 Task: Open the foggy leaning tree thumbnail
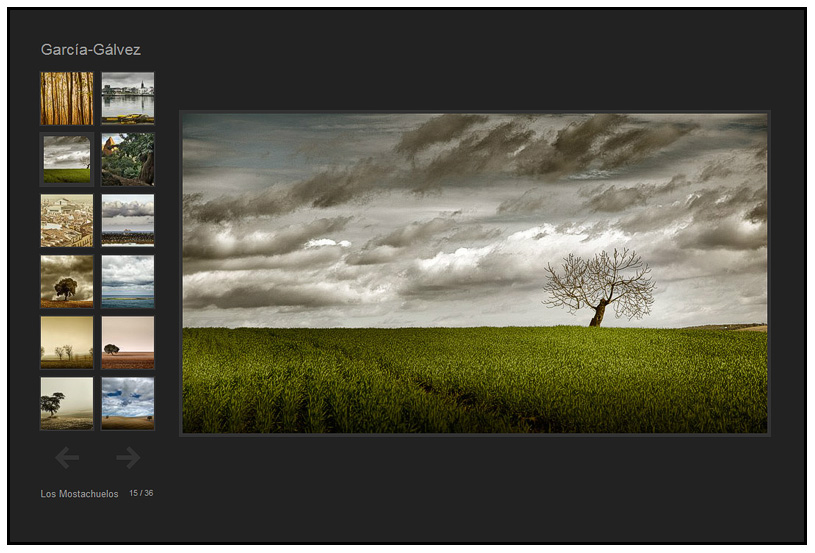click(67, 404)
